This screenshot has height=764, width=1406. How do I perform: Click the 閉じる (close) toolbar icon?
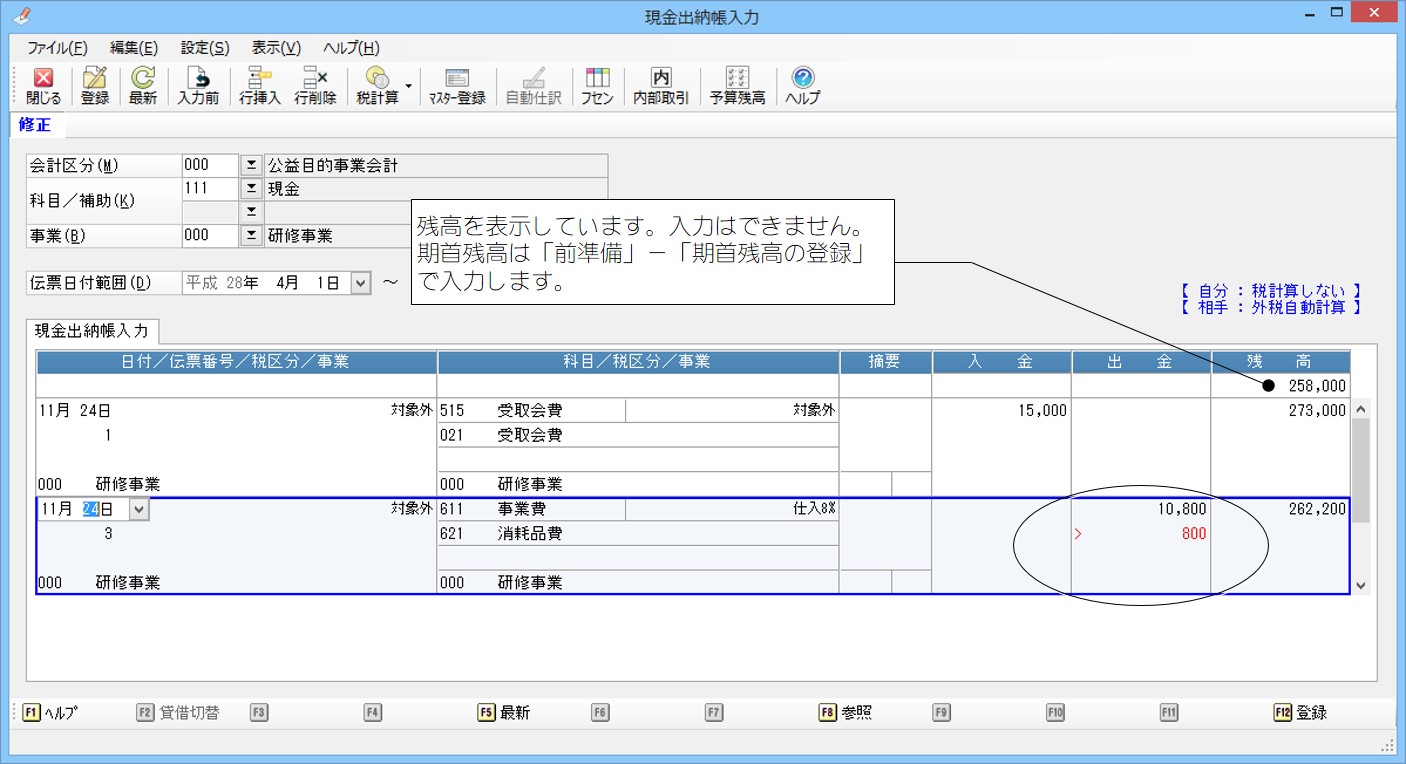[43, 86]
